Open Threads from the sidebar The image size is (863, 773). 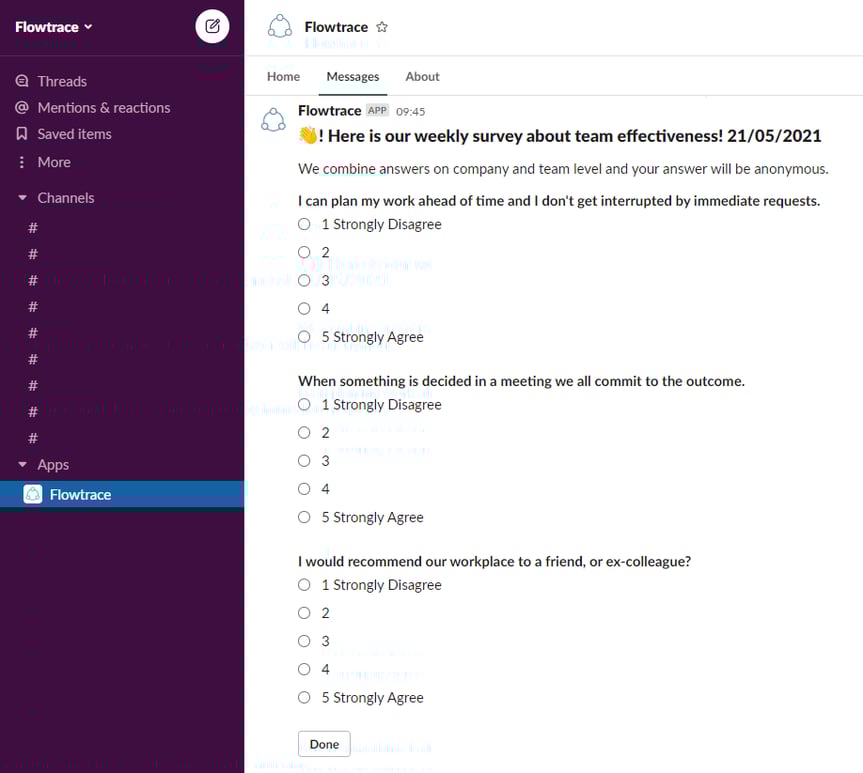tap(60, 80)
